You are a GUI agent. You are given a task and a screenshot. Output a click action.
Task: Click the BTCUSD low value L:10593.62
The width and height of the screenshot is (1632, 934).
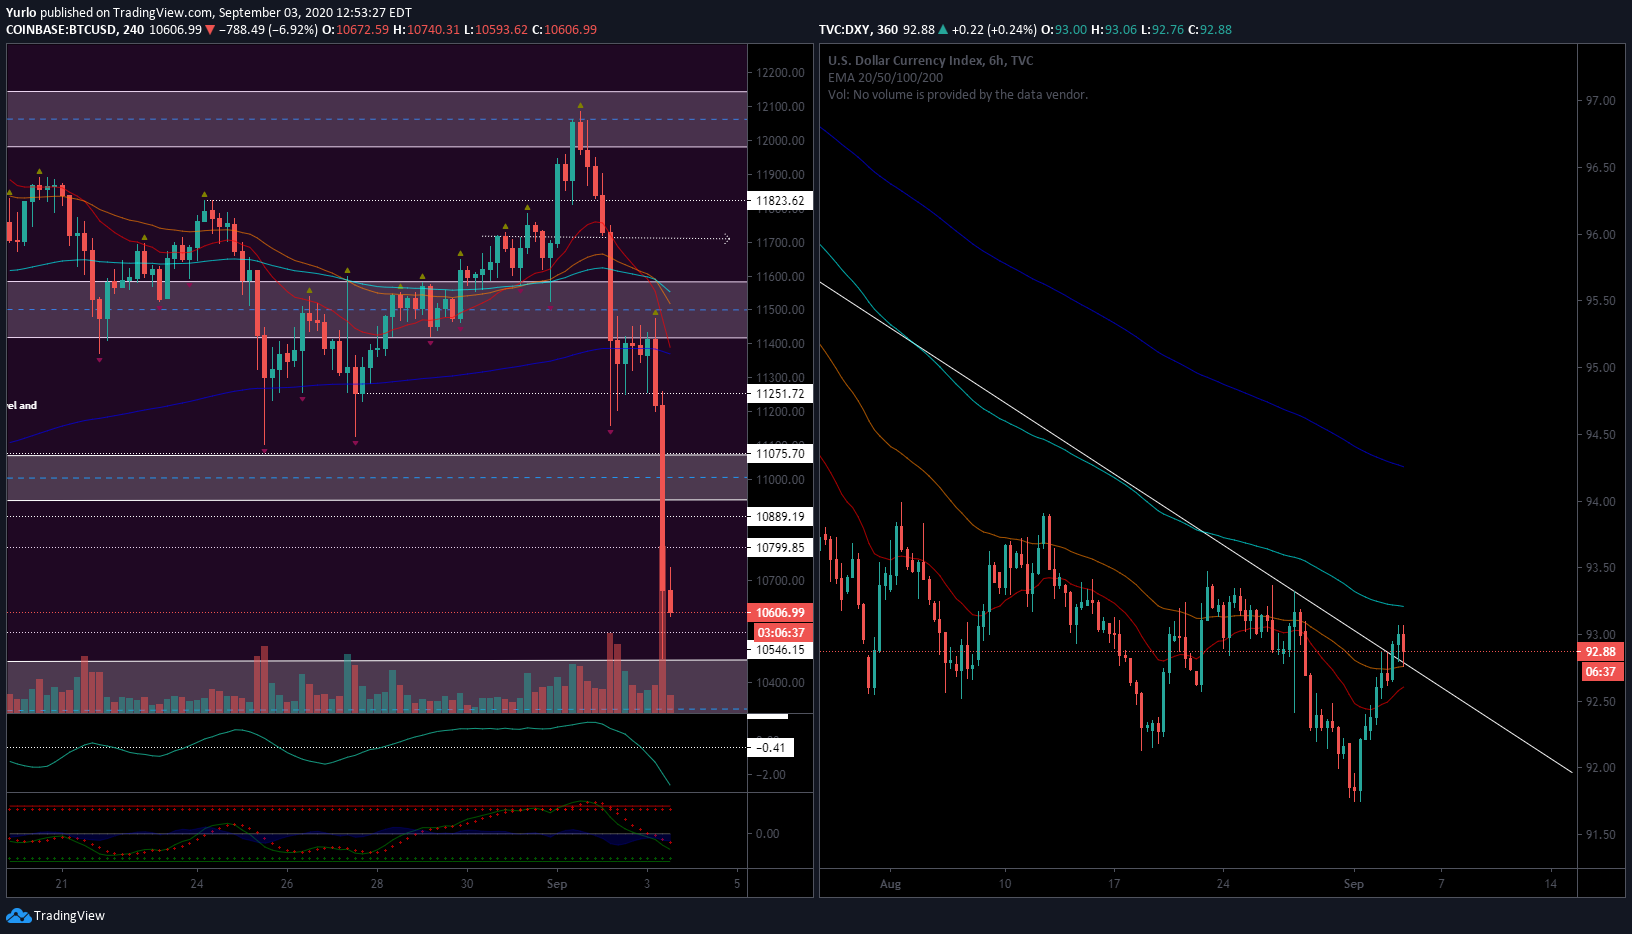click(x=495, y=29)
